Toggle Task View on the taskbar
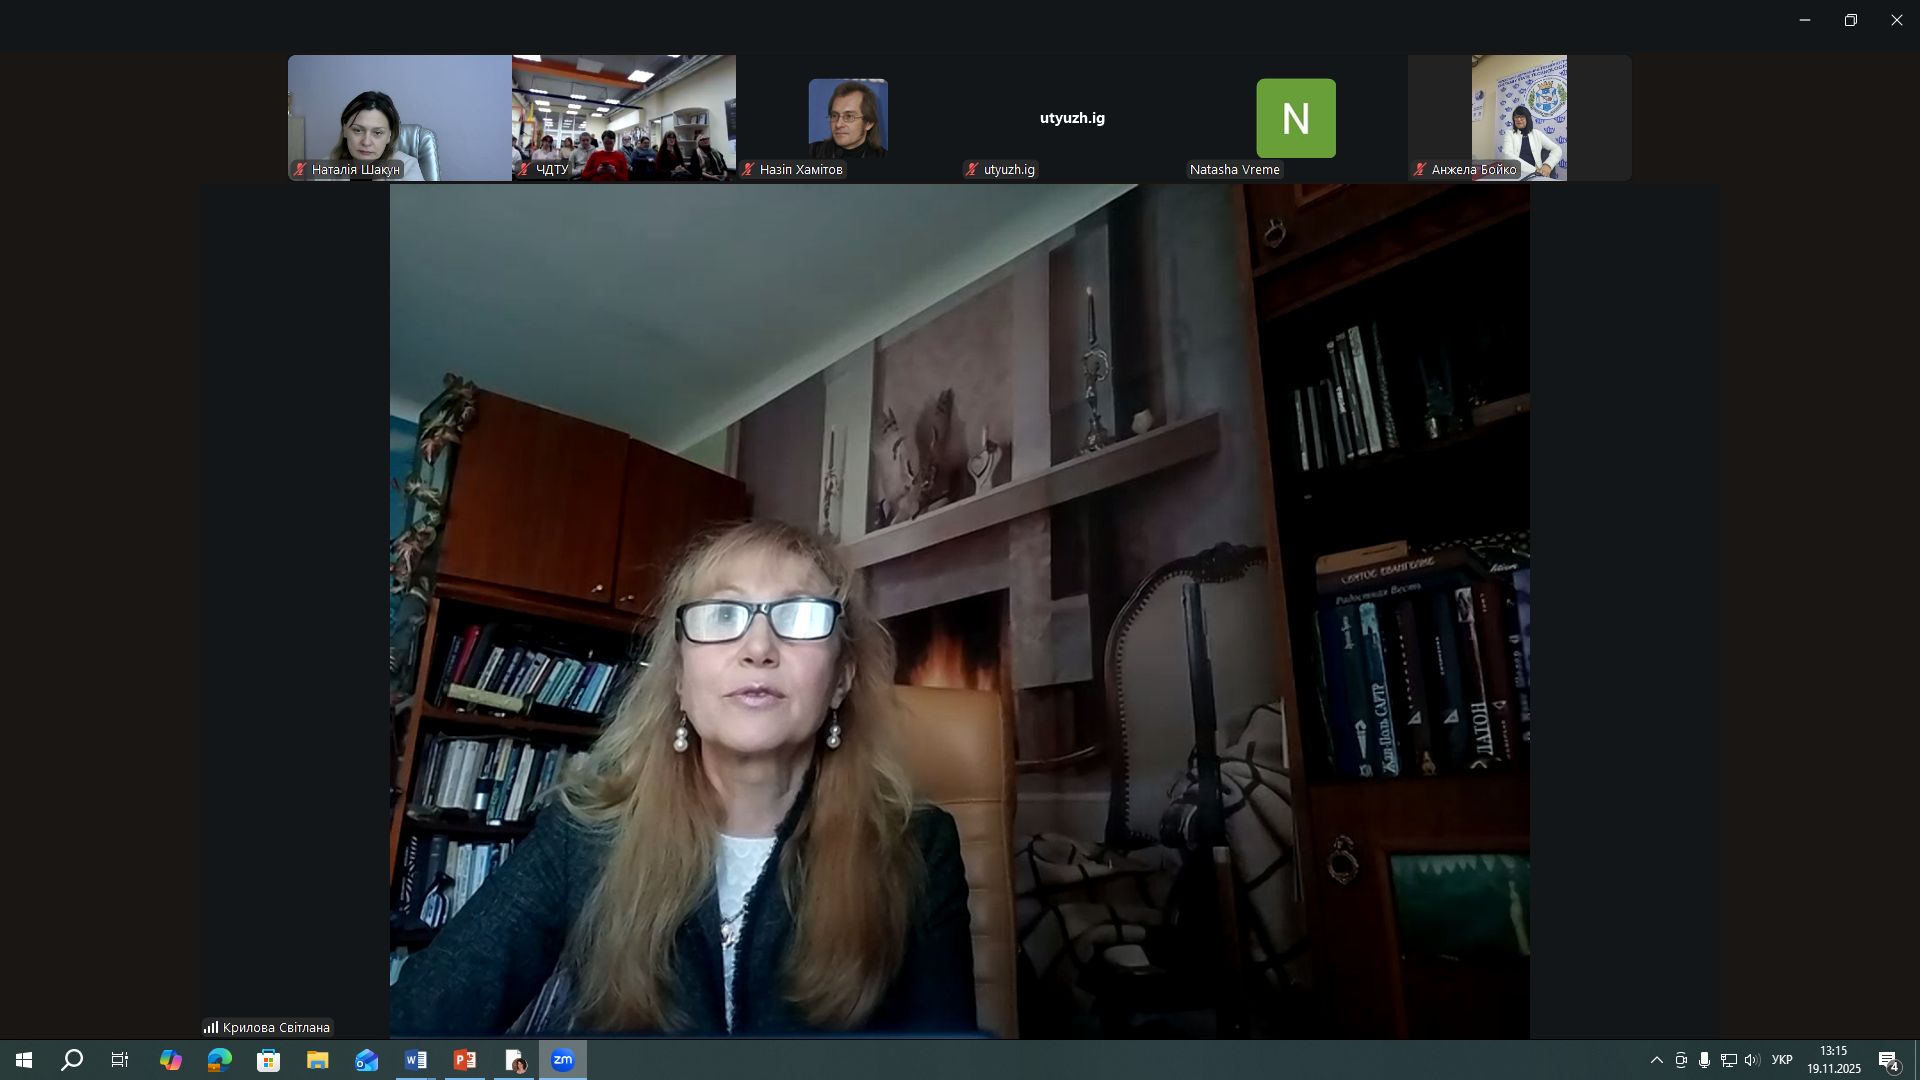The image size is (1920, 1080). tap(120, 1060)
